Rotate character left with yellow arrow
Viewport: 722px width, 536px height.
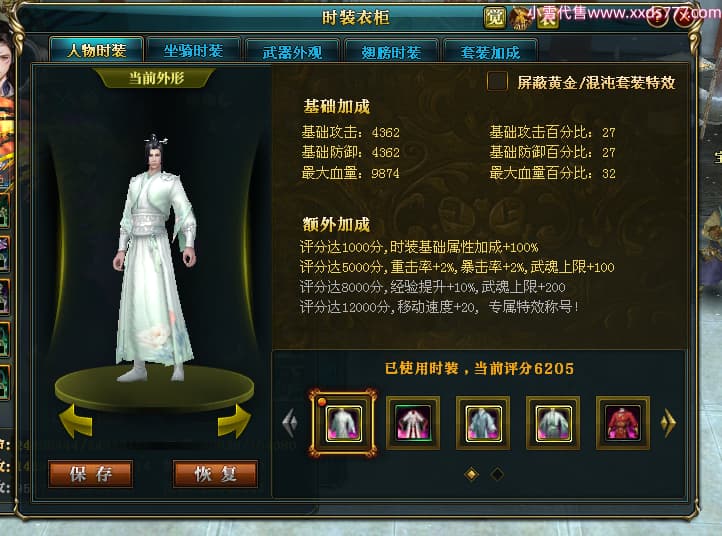point(76,421)
